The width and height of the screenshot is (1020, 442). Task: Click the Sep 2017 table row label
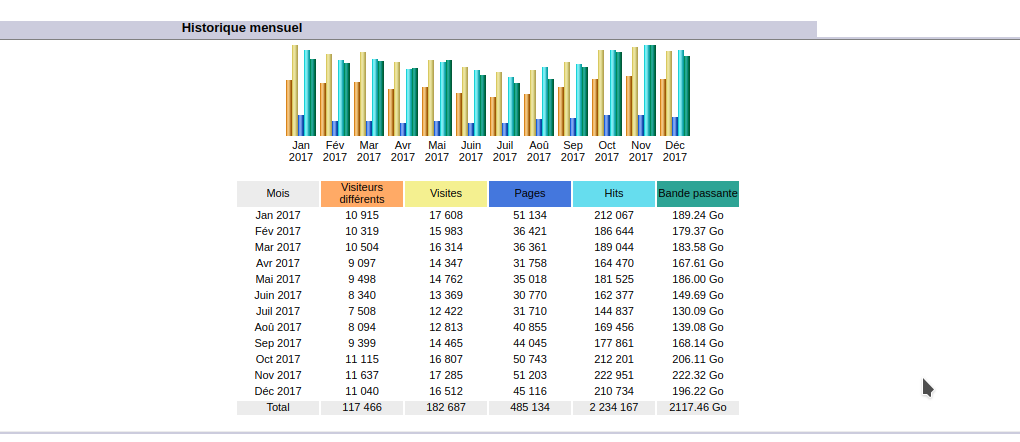pyautogui.click(x=278, y=343)
